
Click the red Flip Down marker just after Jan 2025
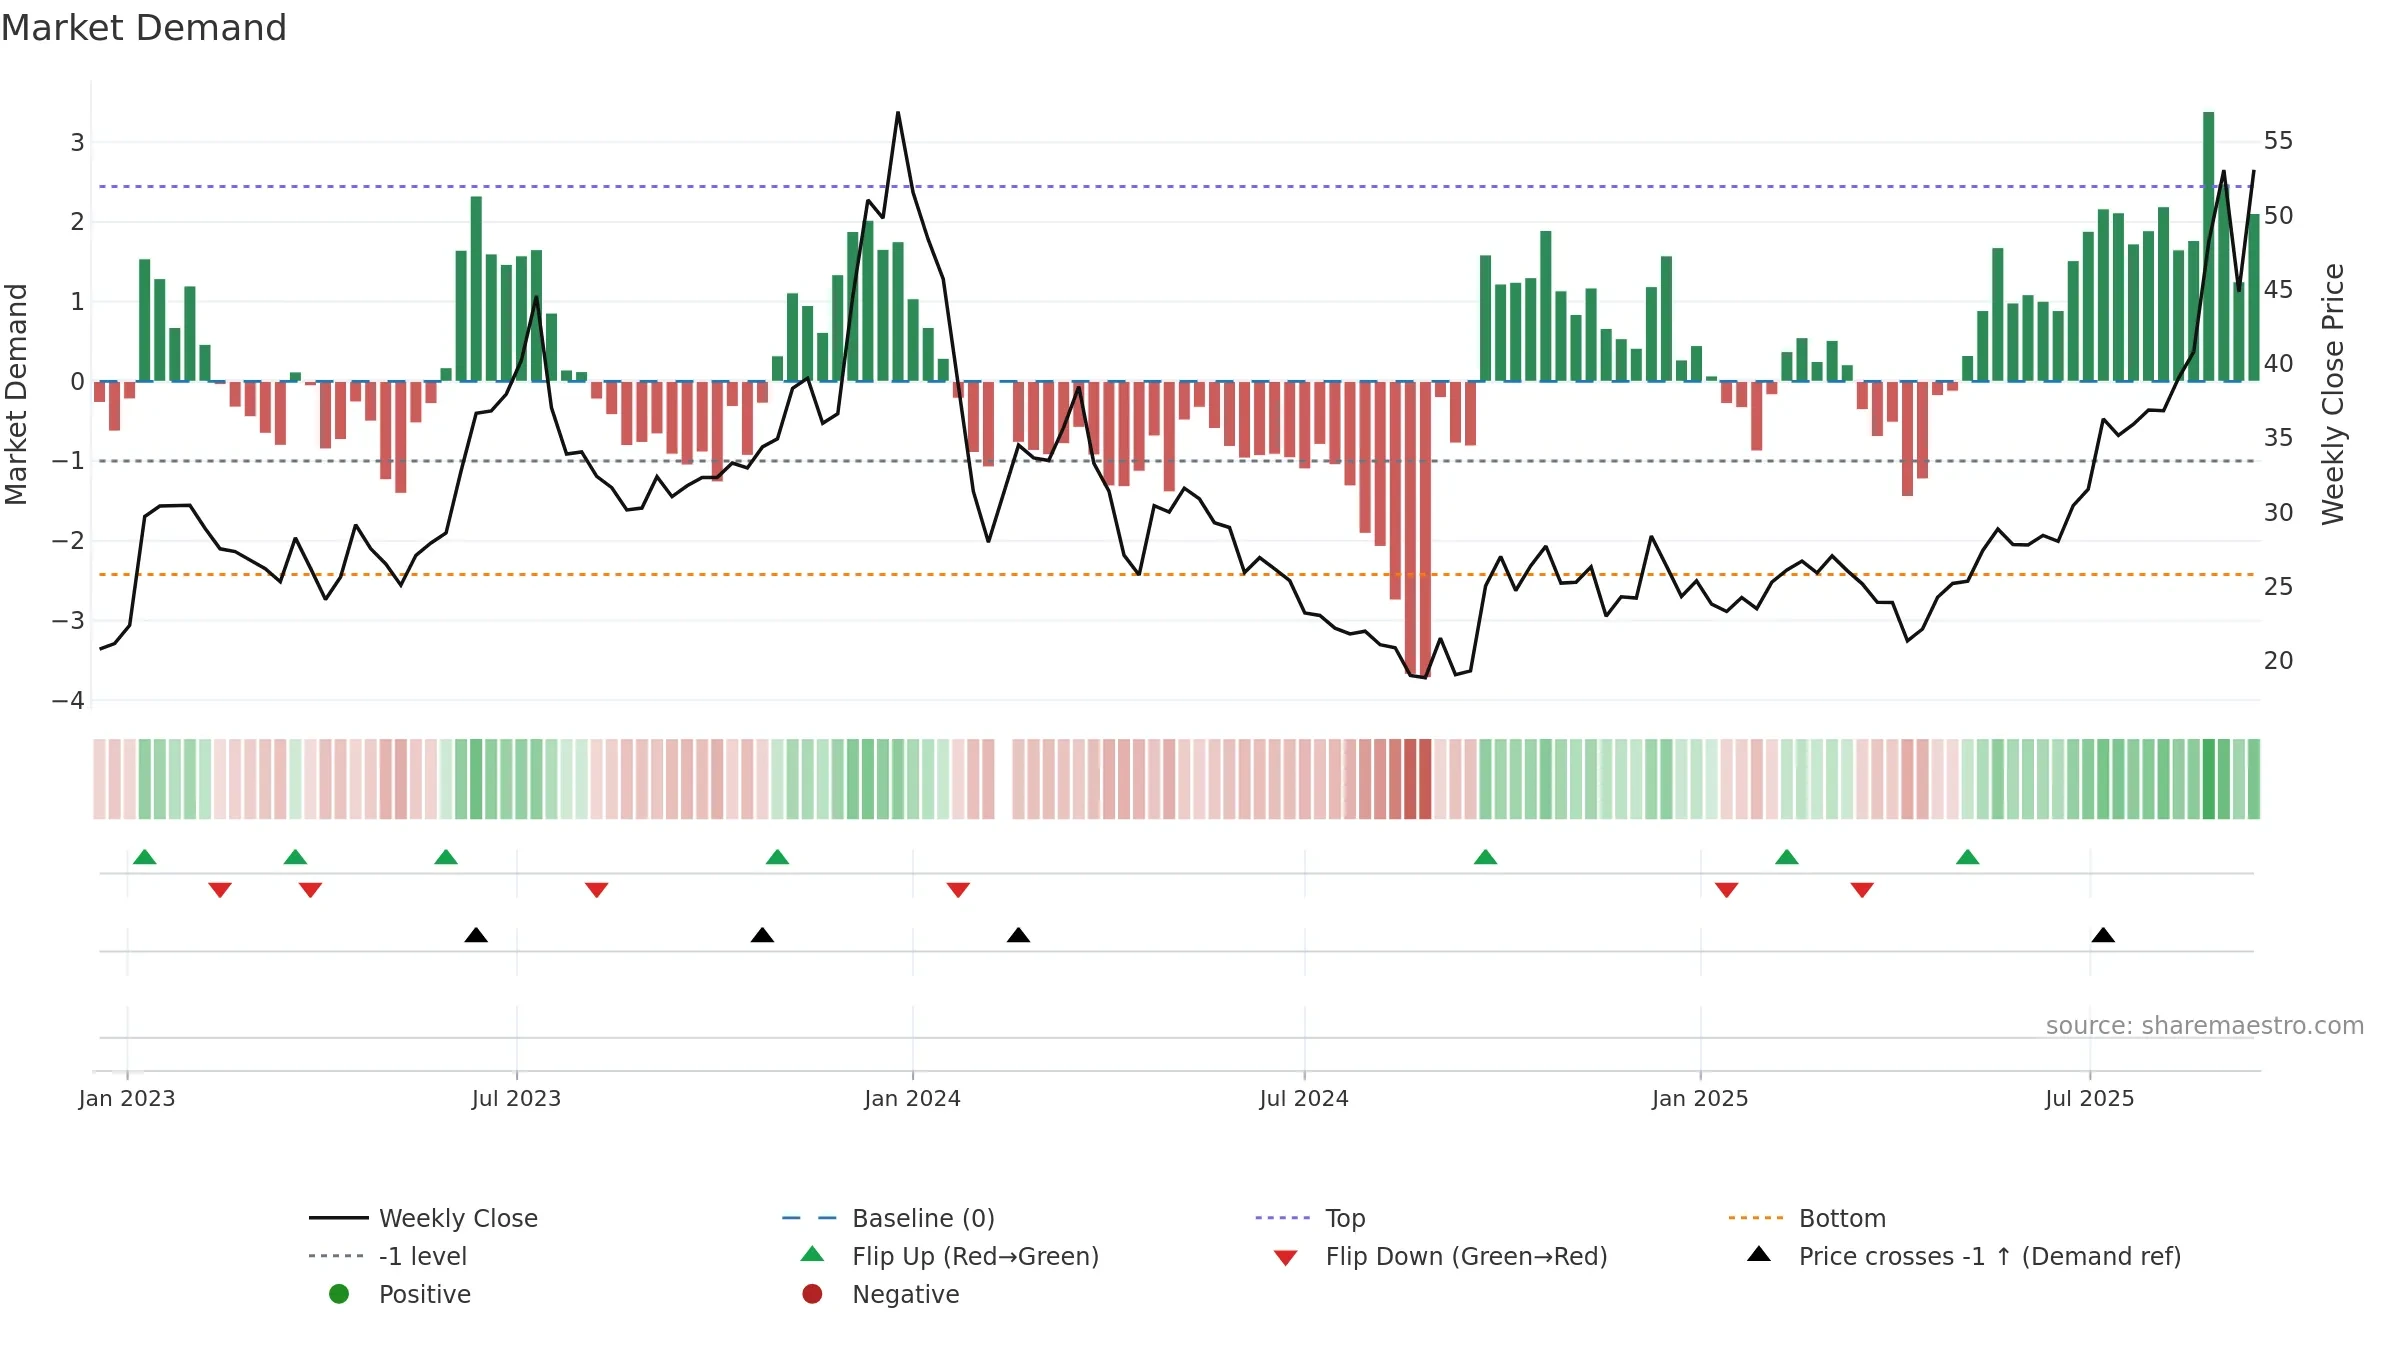(1726, 890)
